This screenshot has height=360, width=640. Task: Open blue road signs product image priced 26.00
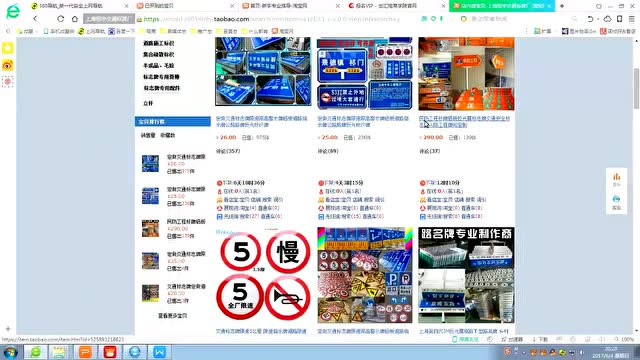click(263, 72)
